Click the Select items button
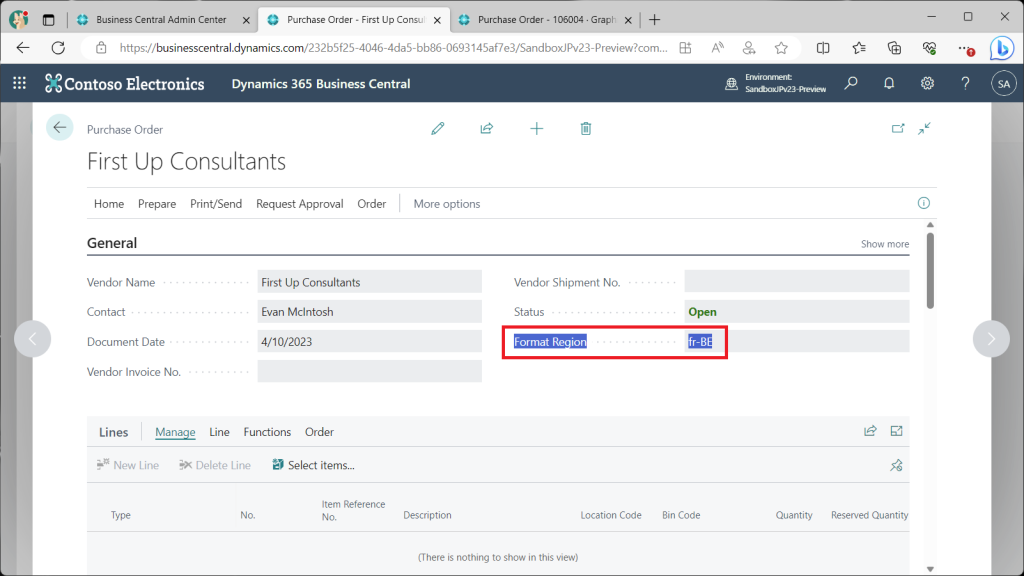The image size is (1024, 576). coord(313,465)
